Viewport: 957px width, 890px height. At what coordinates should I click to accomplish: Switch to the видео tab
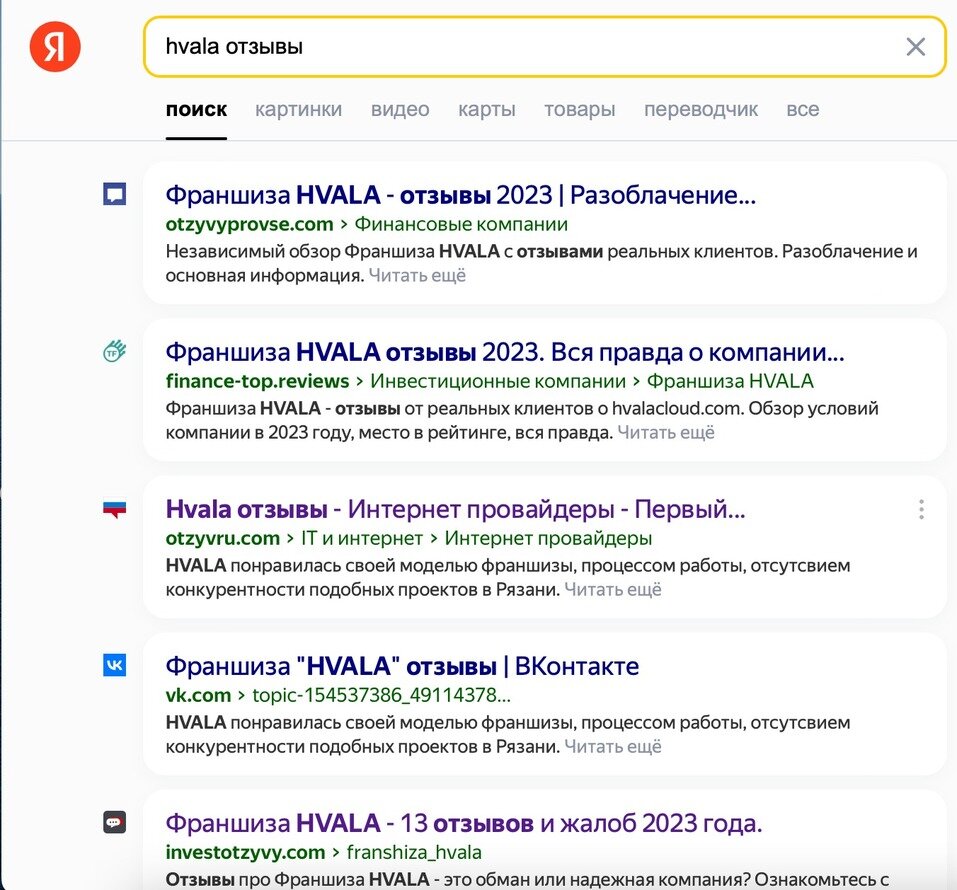pos(400,109)
